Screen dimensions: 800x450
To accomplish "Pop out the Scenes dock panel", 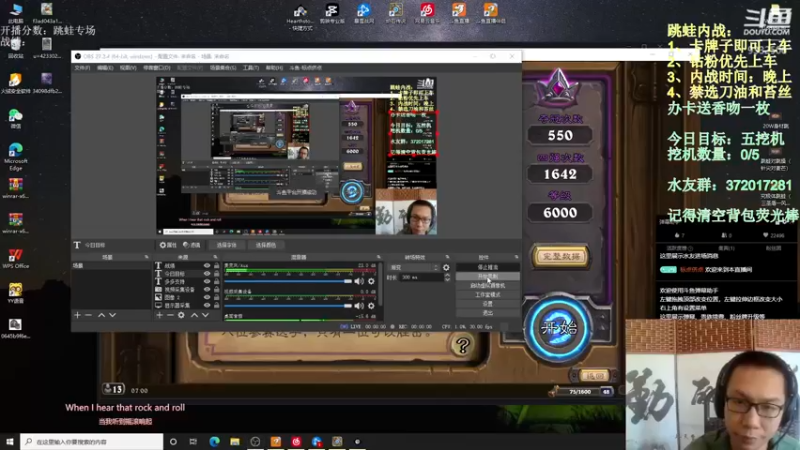I will pos(146,257).
